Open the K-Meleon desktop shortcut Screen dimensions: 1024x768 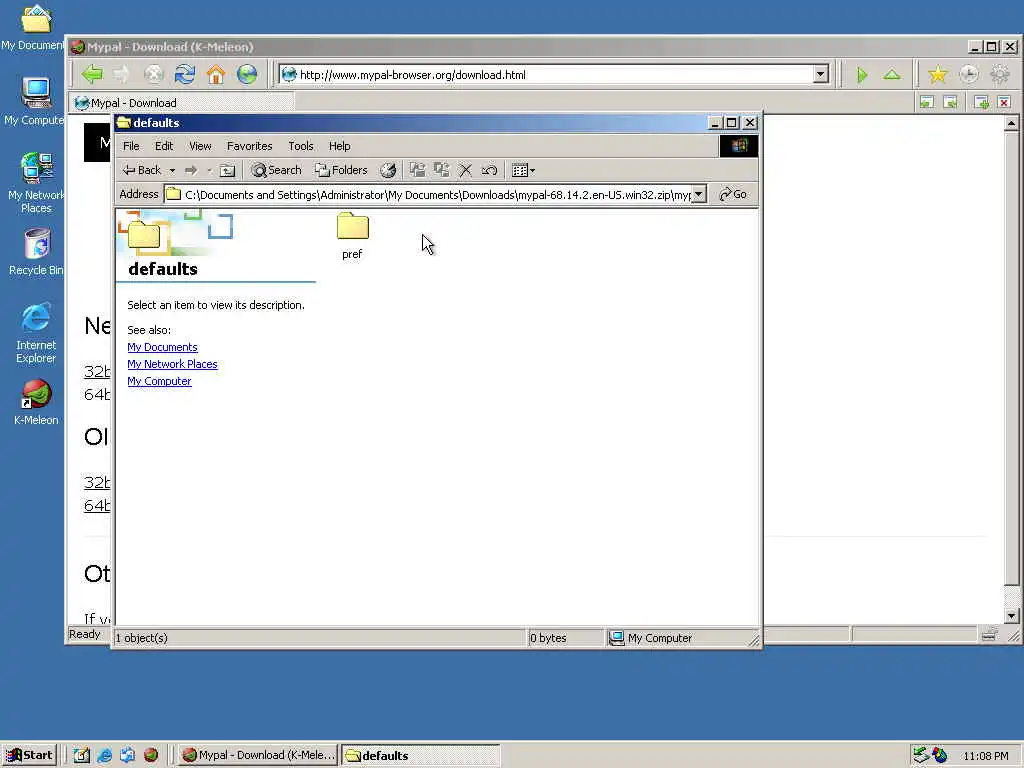(36, 402)
